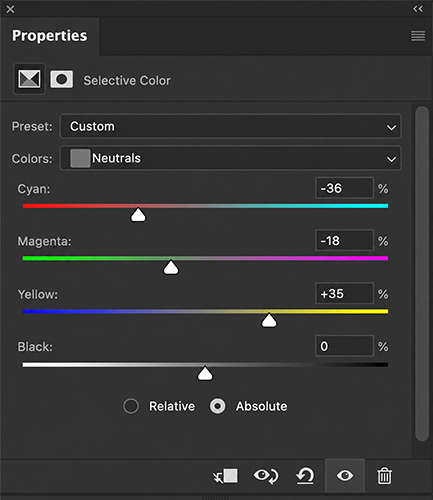Click the Yellow slider handle
433x500 pixels.
point(269,320)
